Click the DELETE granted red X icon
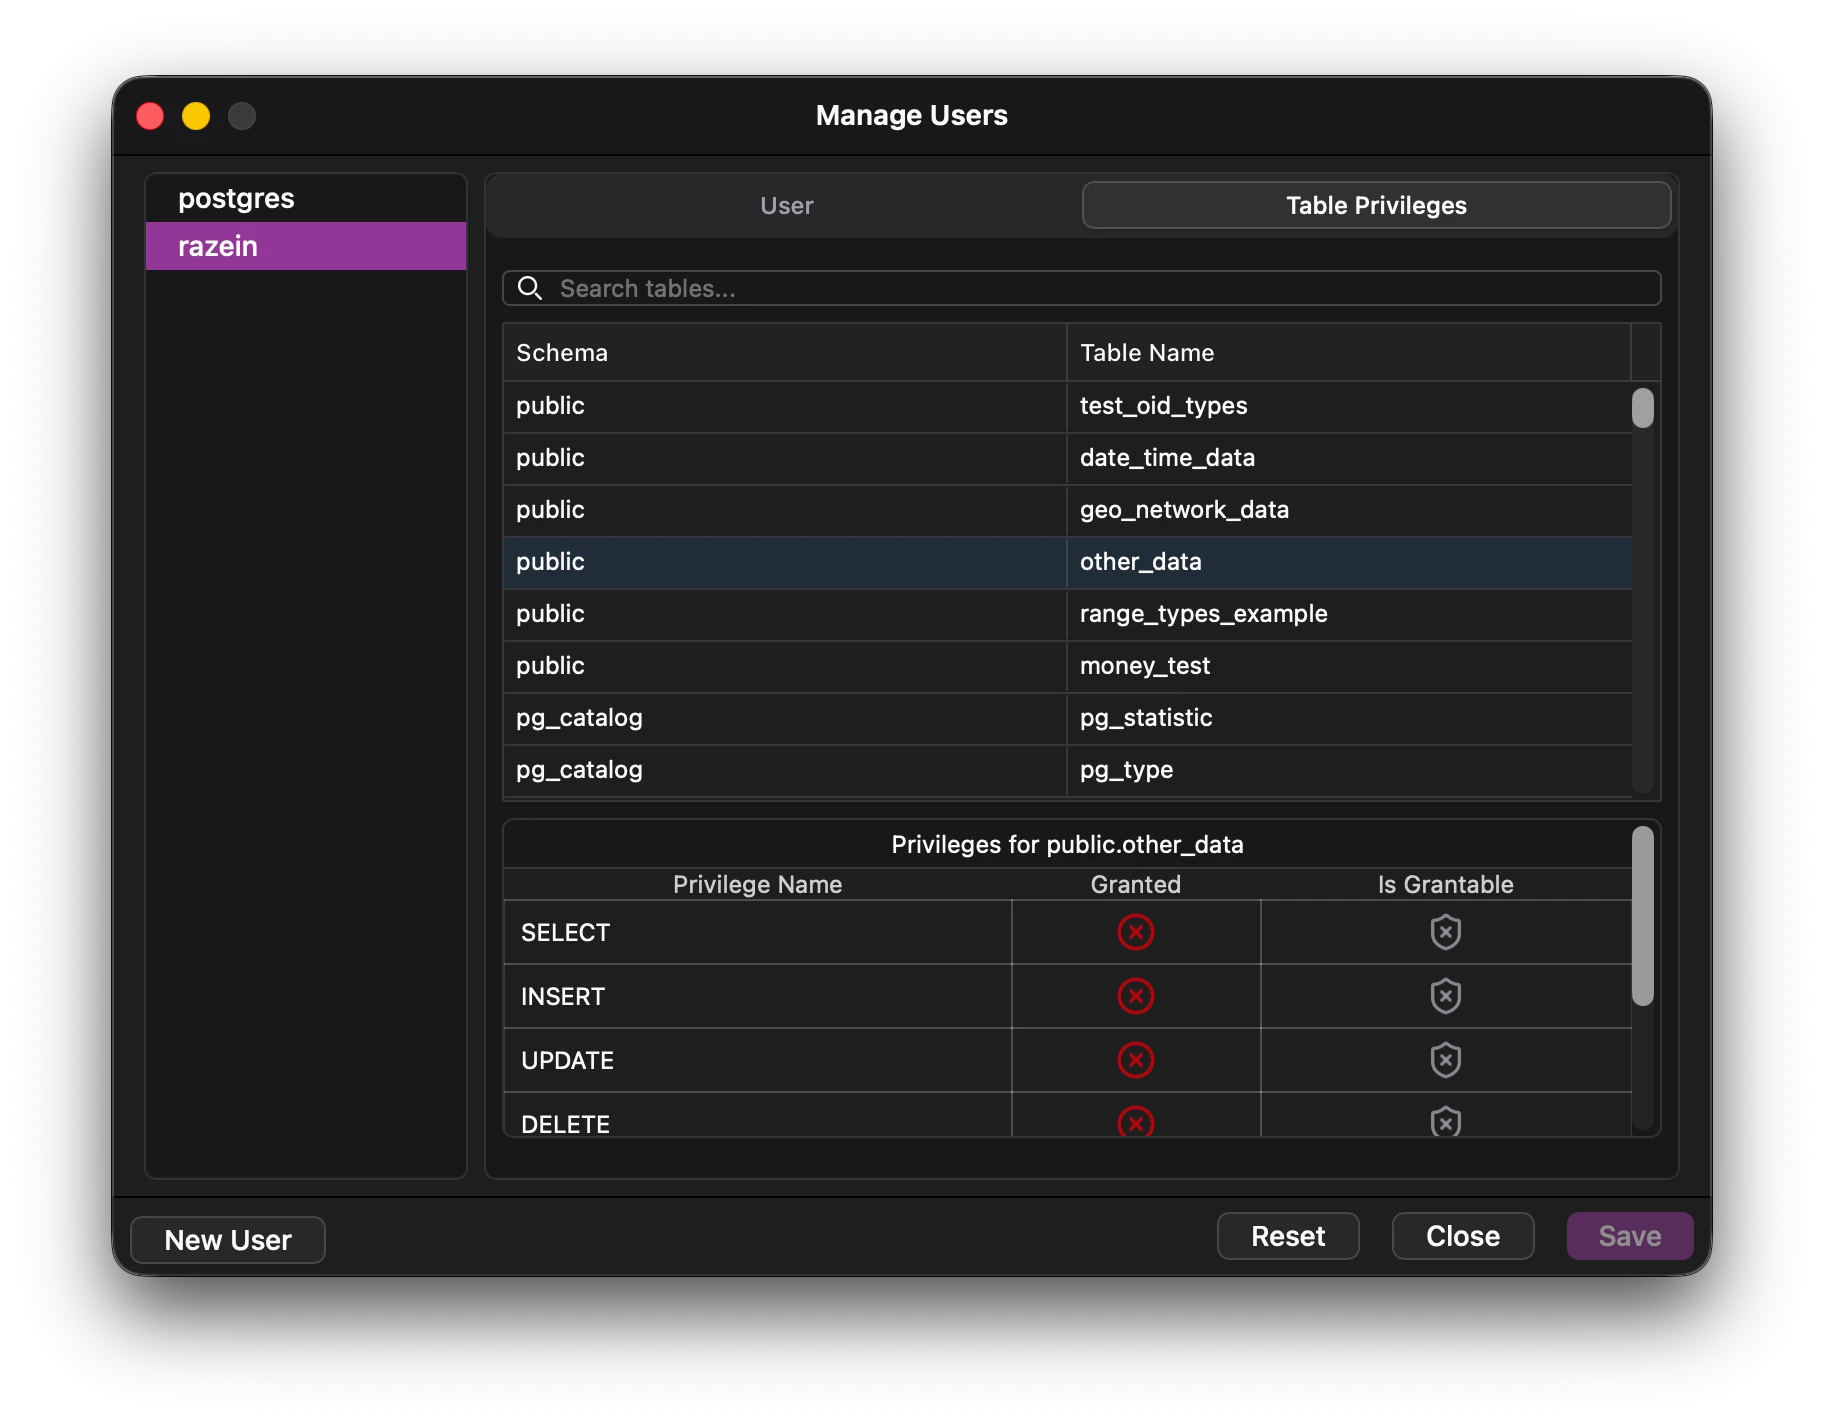Viewport: 1824px width, 1424px height. point(1135,1122)
